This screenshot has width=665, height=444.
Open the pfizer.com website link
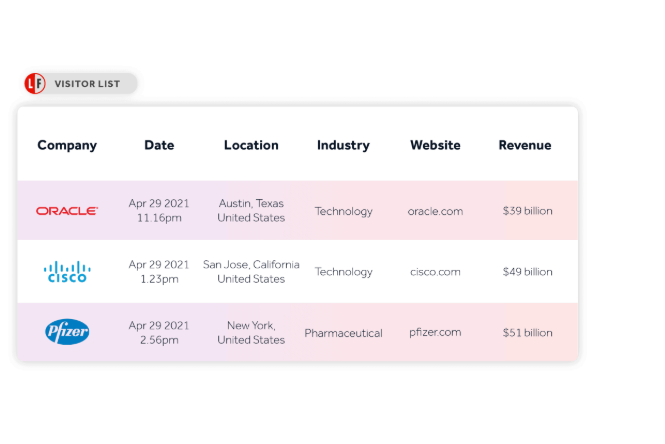tap(435, 332)
